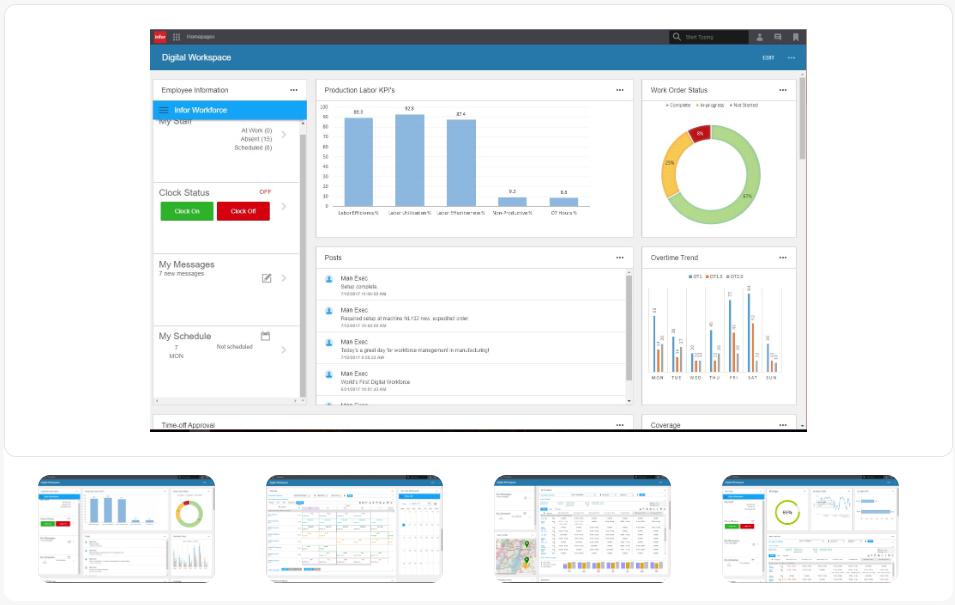Click the search magnifier icon

coord(677,37)
